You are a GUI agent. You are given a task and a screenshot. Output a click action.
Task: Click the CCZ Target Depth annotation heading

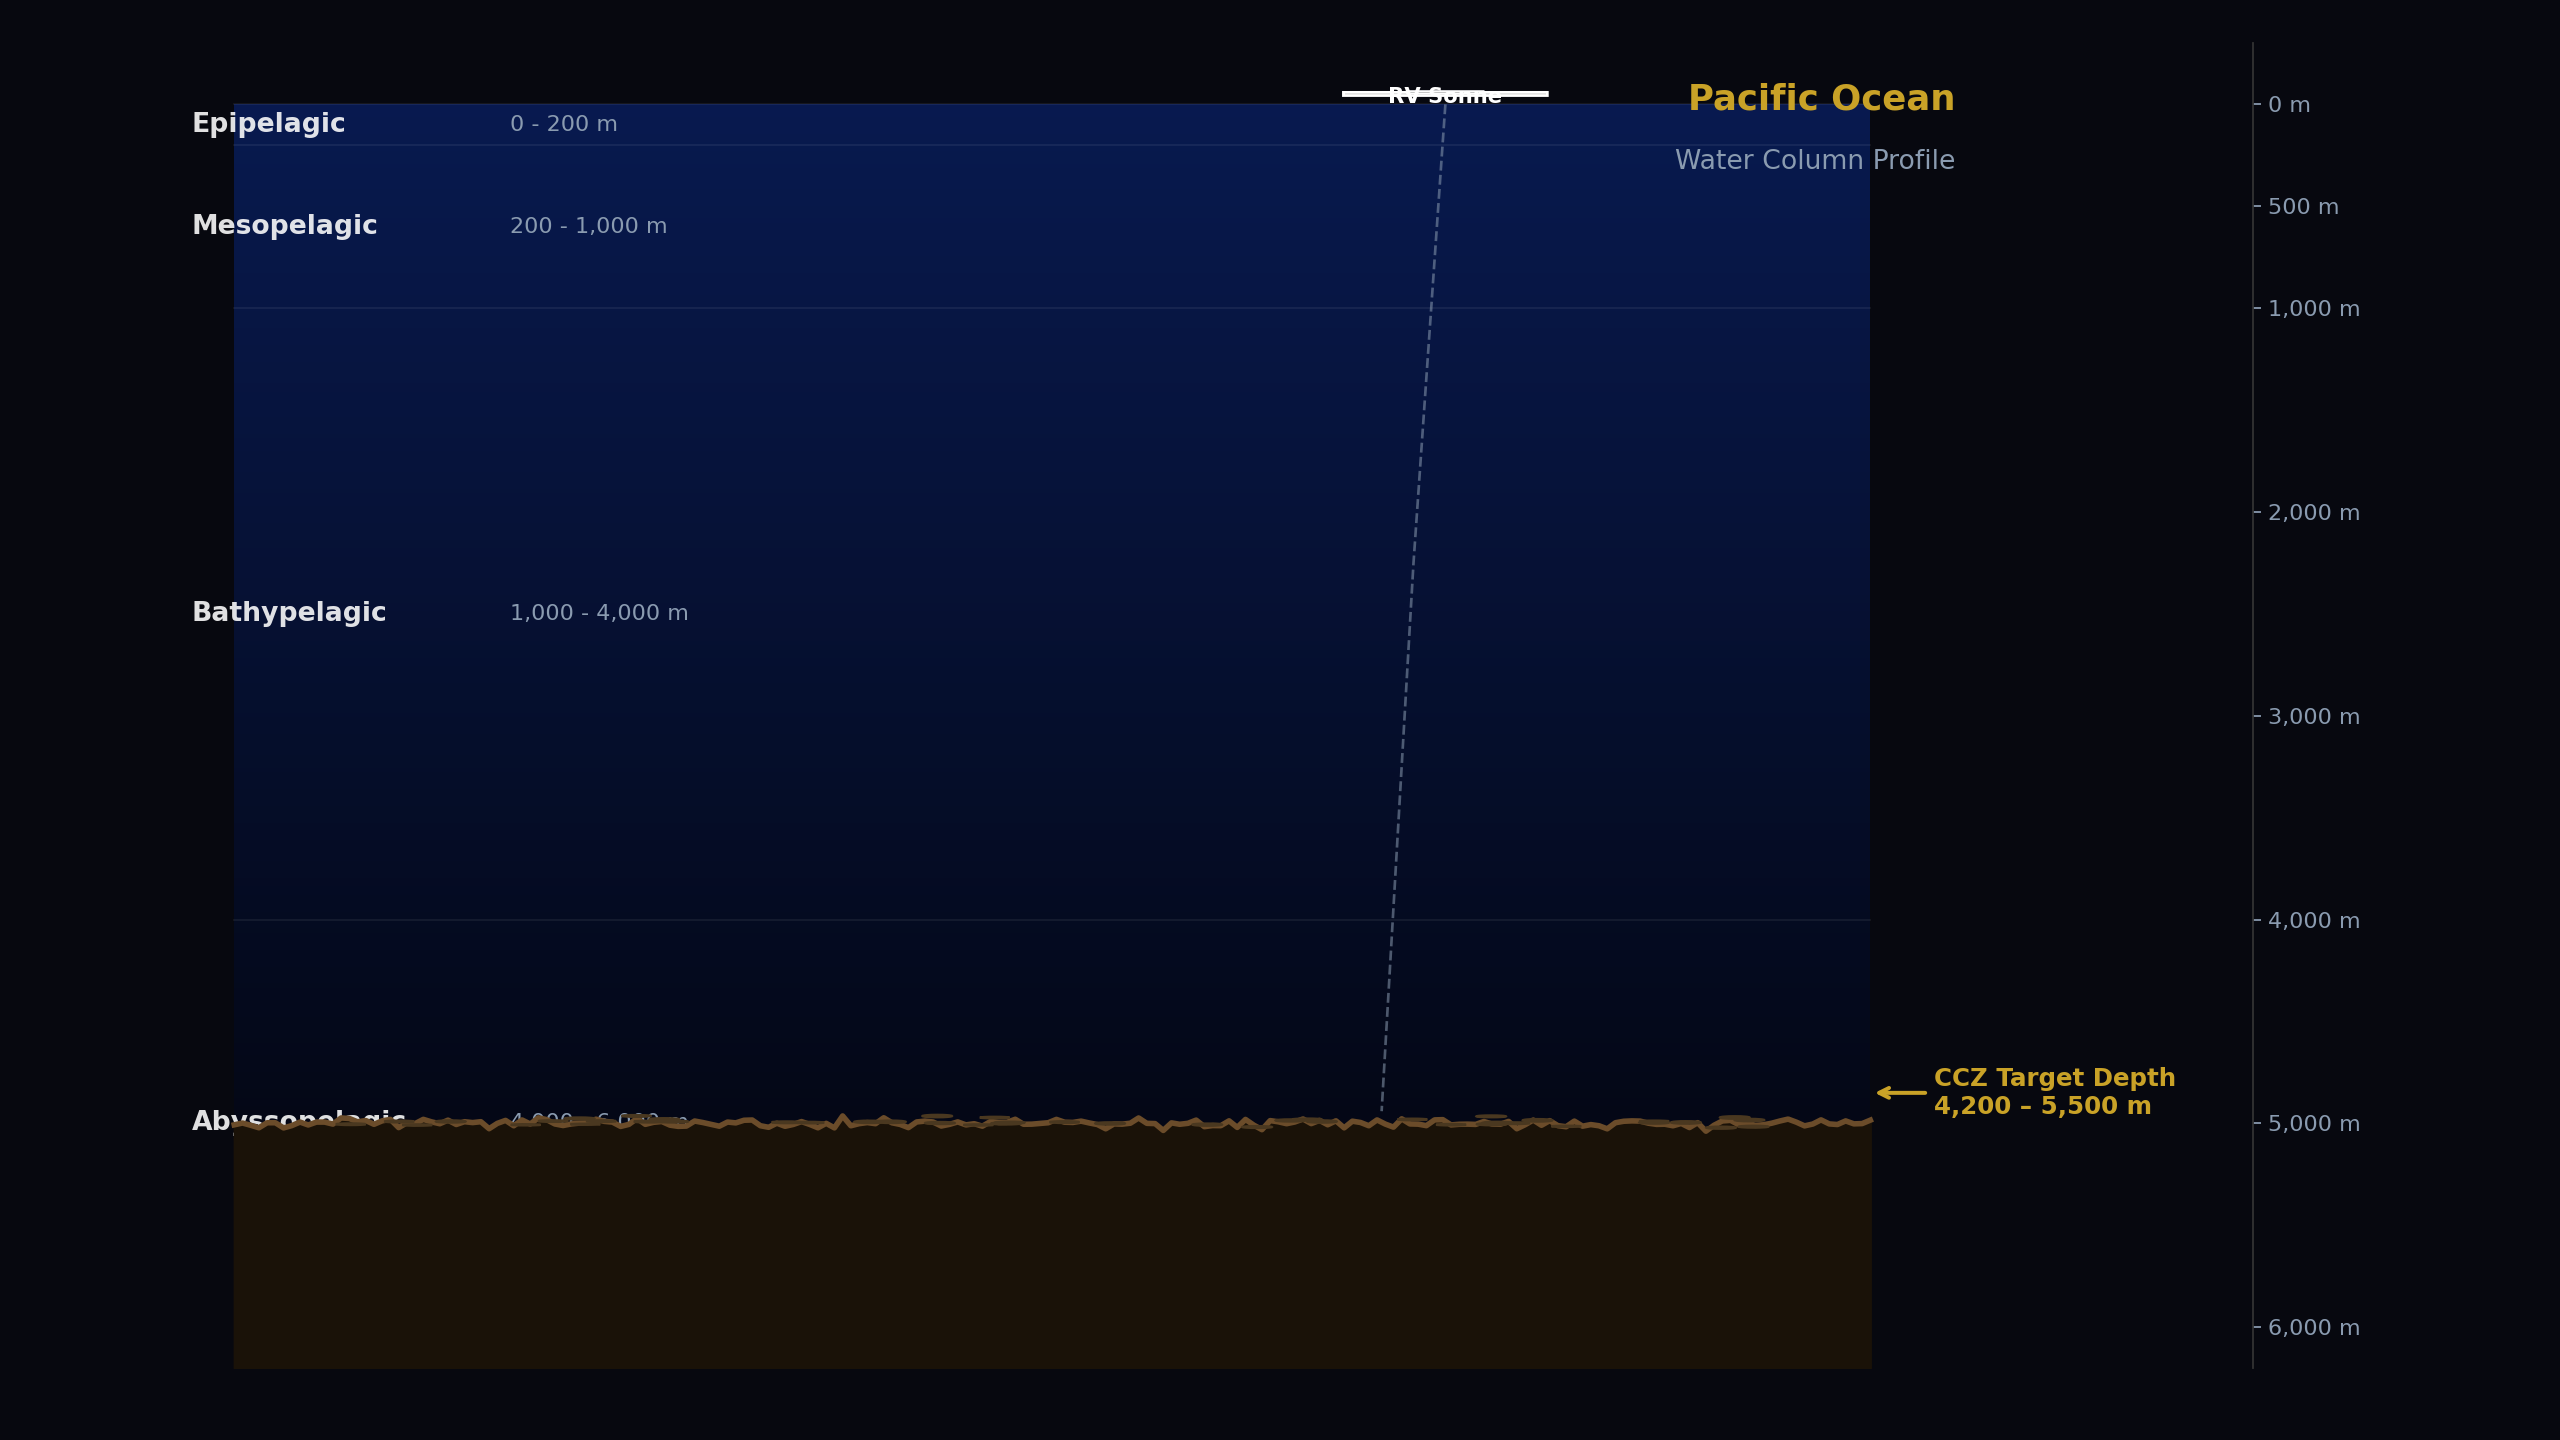[2054, 1079]
